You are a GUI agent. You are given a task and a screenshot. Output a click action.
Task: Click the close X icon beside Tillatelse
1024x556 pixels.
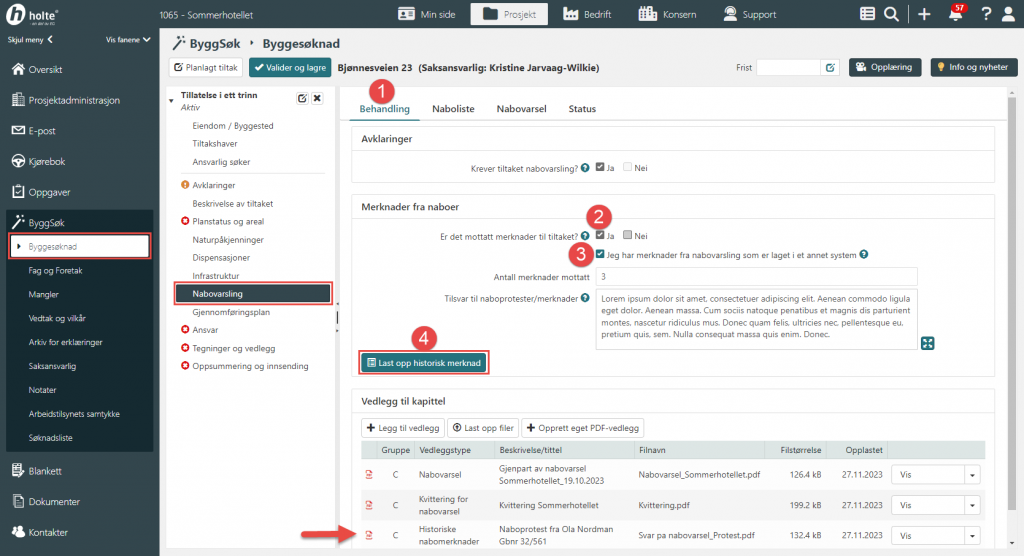pyautogui.click(x=317, y=98)
